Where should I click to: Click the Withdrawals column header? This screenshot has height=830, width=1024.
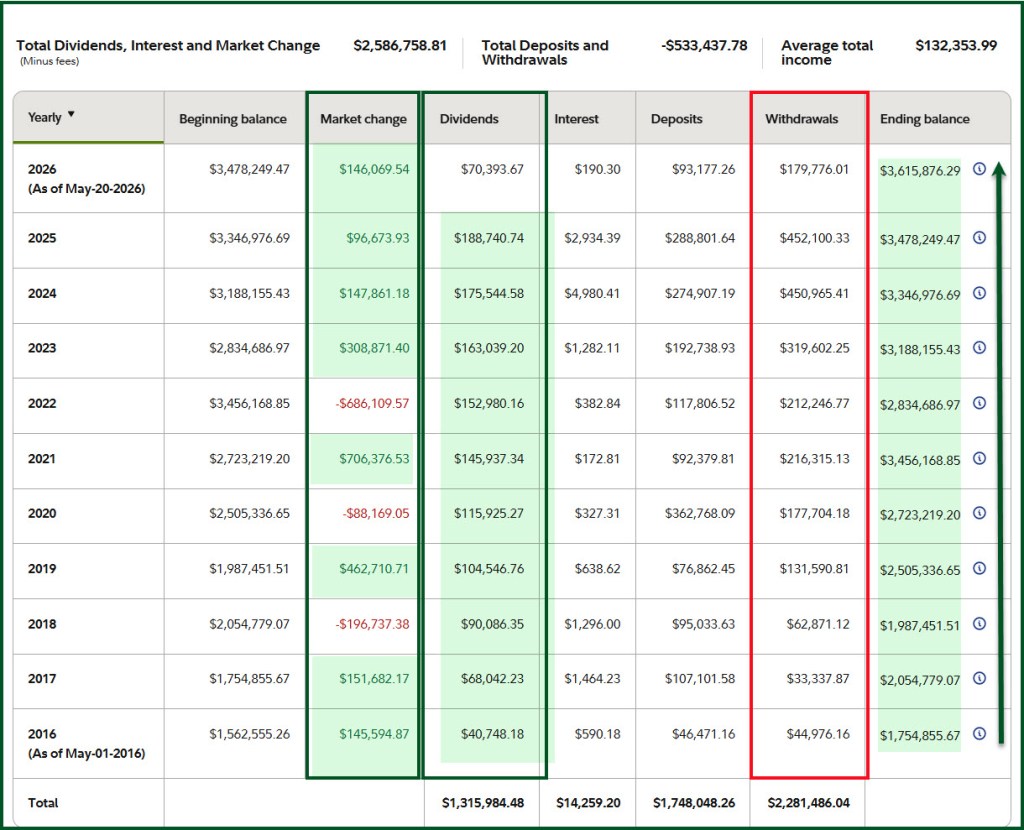[x=801, y=119]
